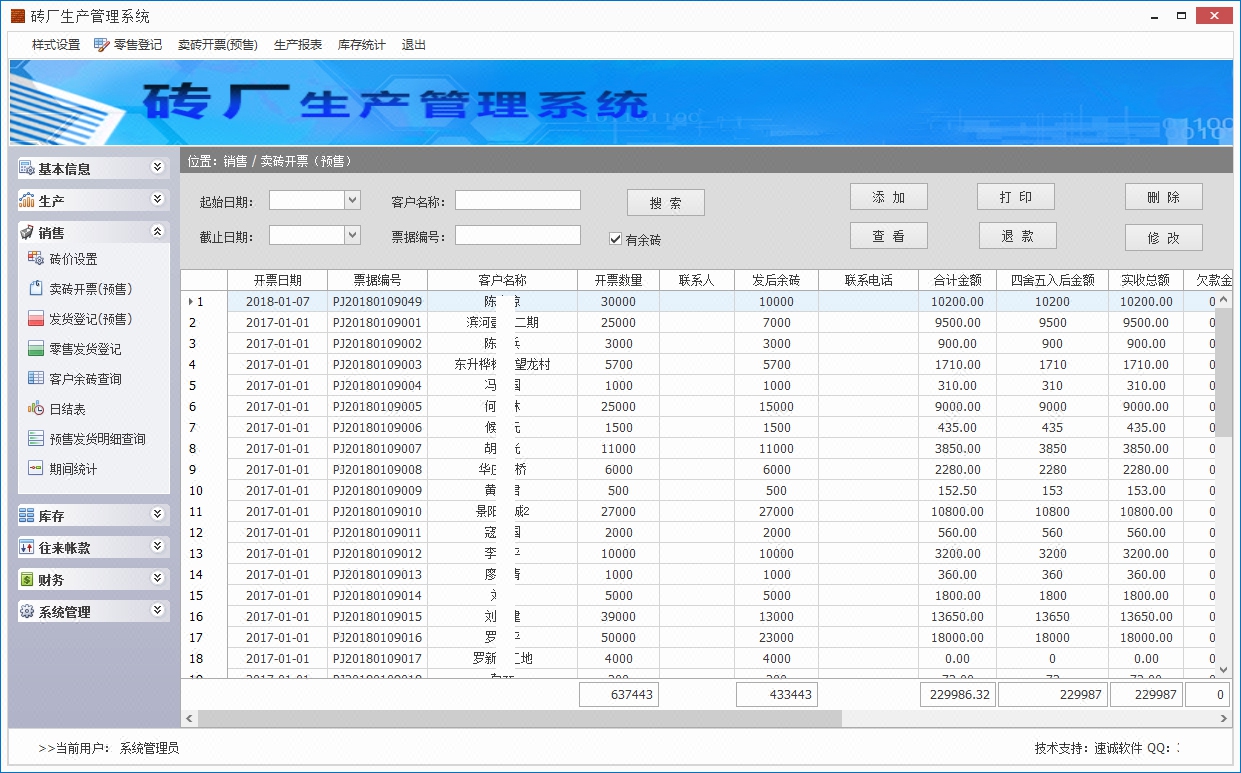Click the 查看 button
The width and height of the screenshot is (1241, 773).
tap(889, 236)
